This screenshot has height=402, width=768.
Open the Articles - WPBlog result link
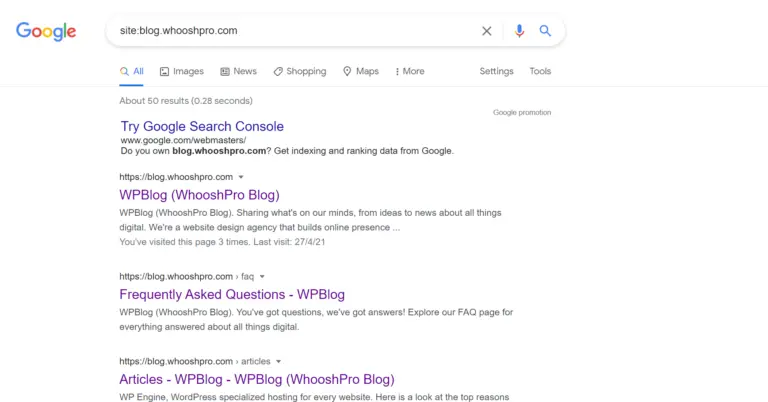257,379
